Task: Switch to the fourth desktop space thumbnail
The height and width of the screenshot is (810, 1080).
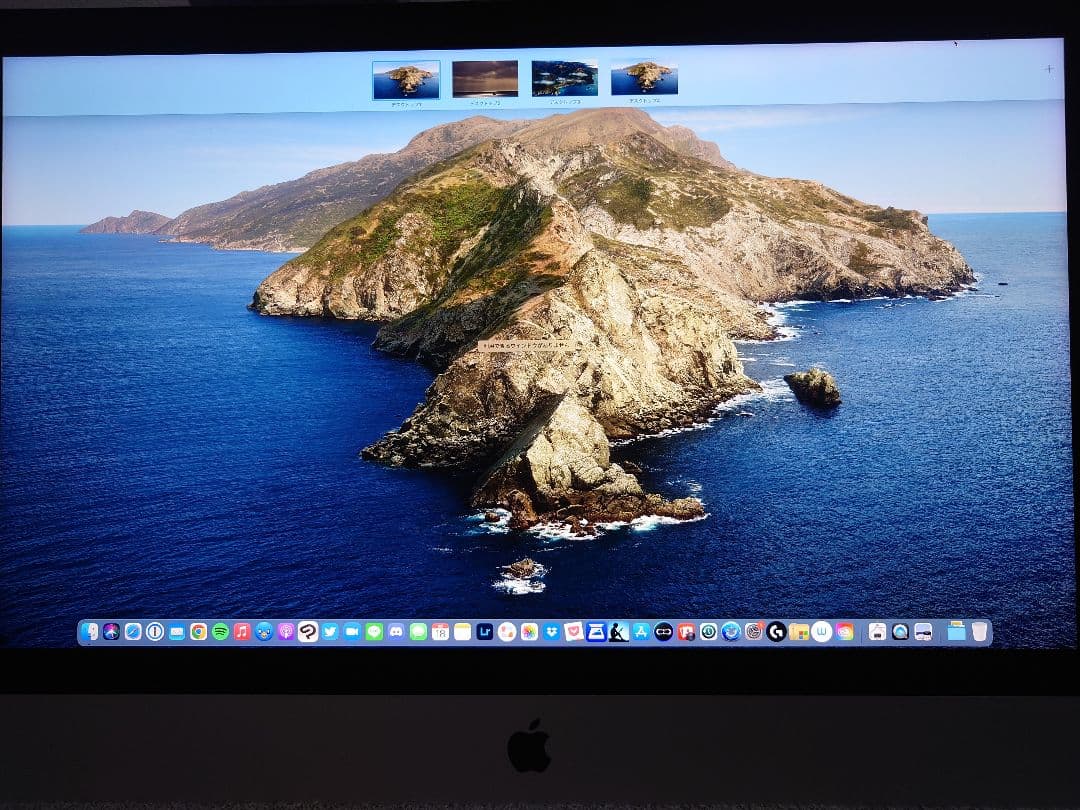Action: coord(645,78)
